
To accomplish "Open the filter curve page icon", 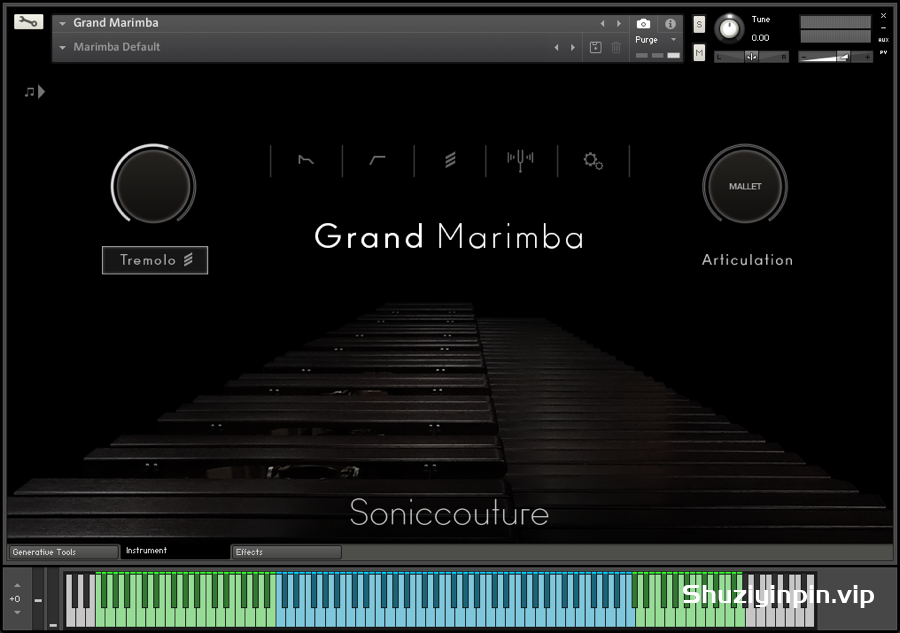I will point(377,160).
